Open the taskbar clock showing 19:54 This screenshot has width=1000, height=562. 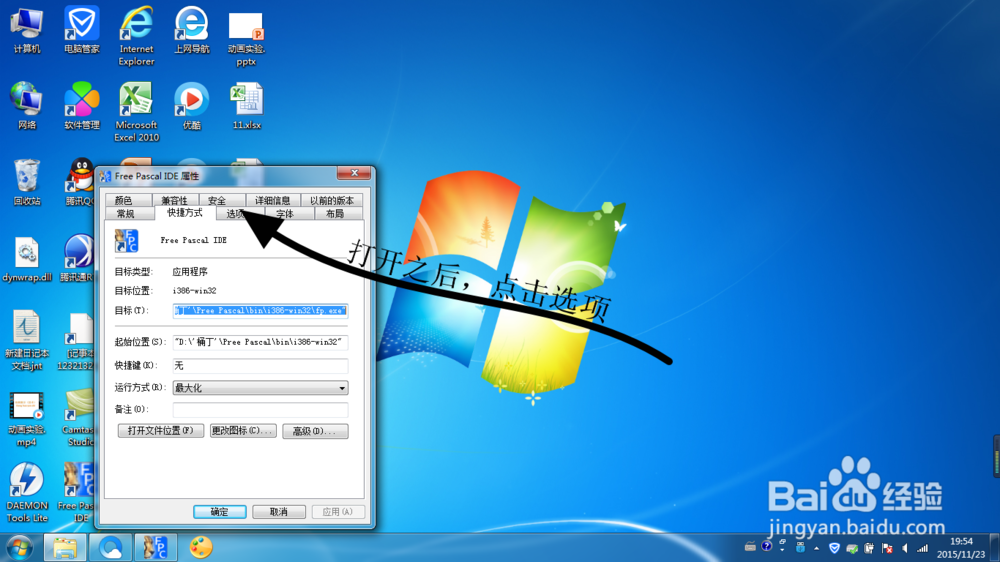961,548
